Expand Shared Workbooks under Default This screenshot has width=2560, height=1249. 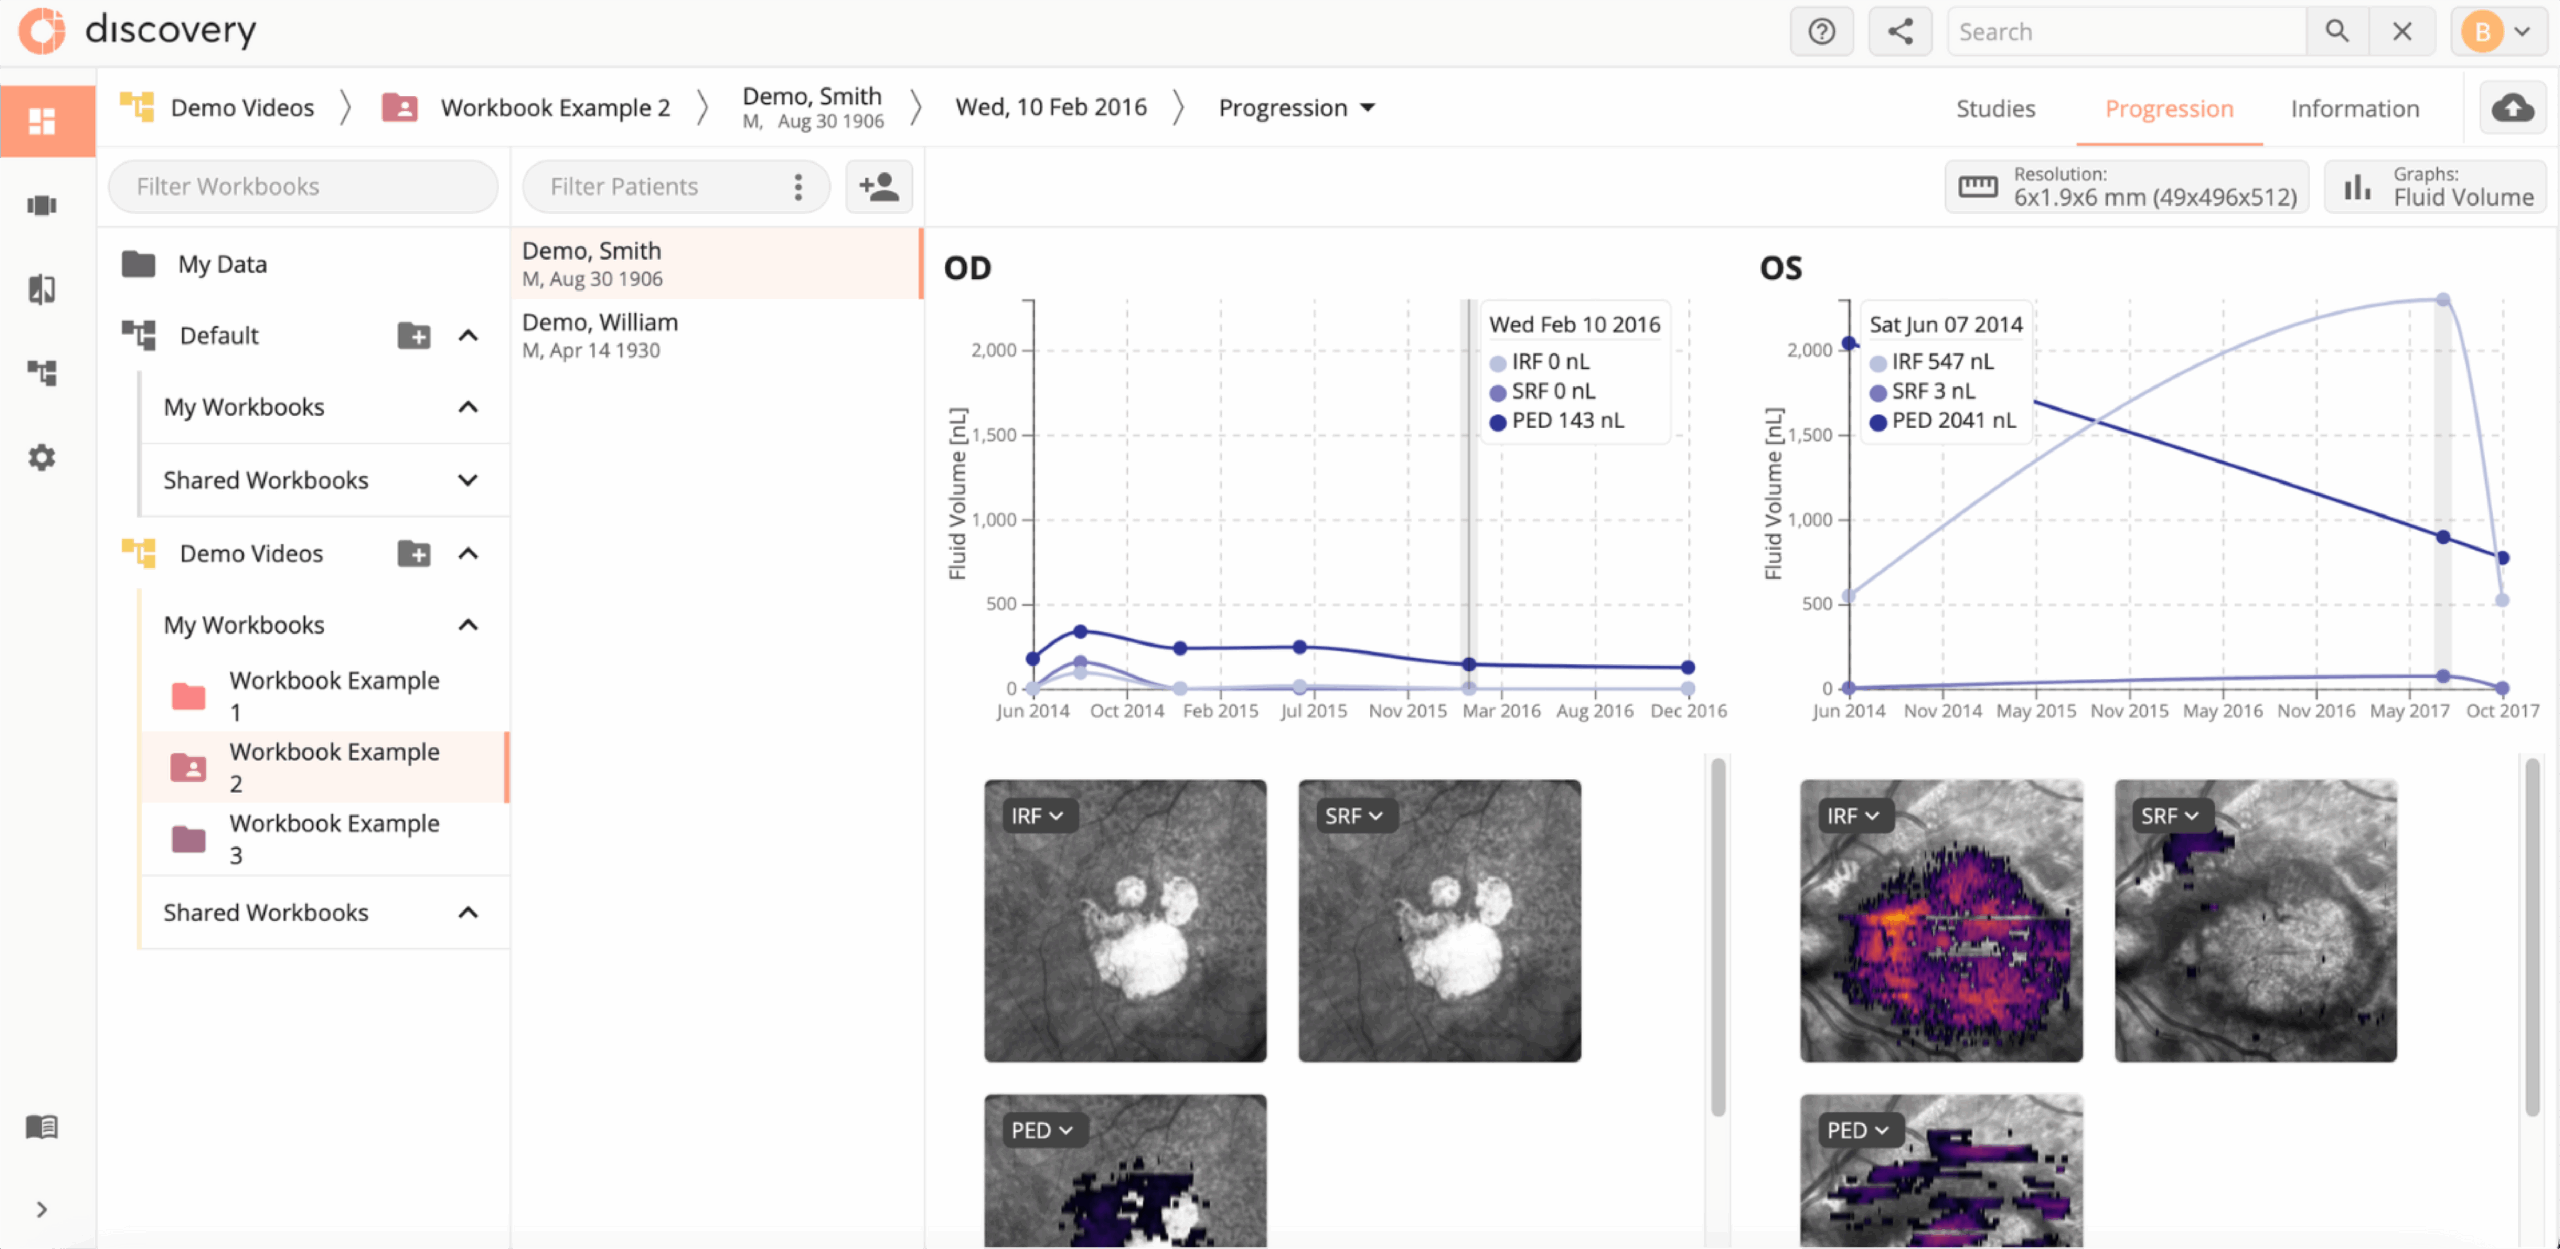point(467,481)
